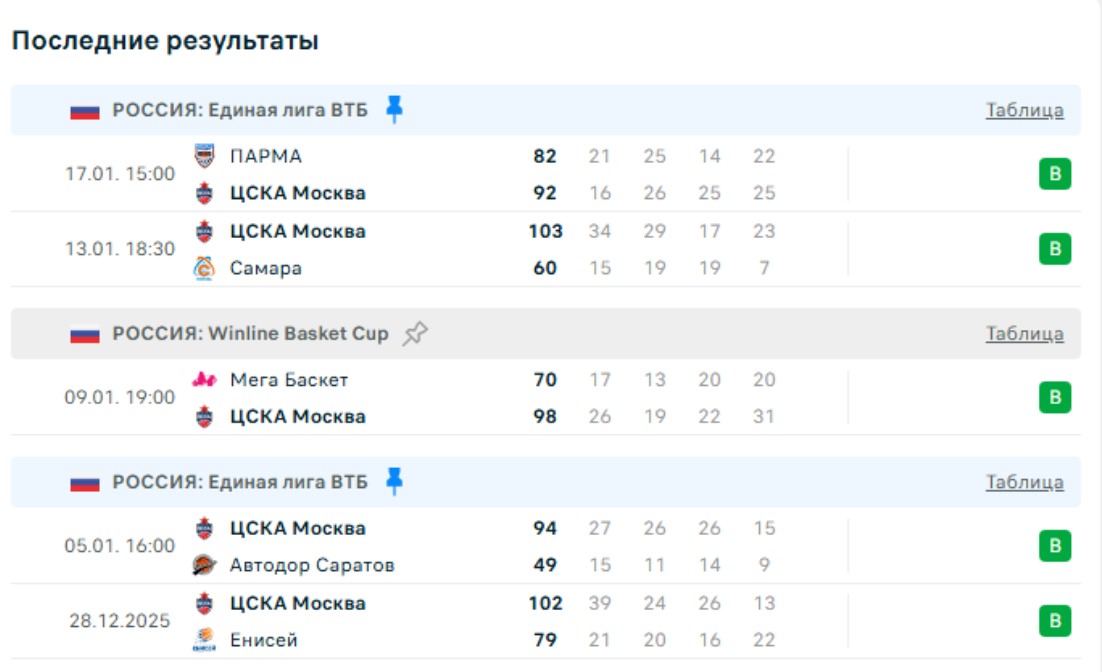1102x672 pixels.
Task: Open the Мега Баскет vs ЦСКА match row
Action: pyautogui.click(x=450, y=398)
